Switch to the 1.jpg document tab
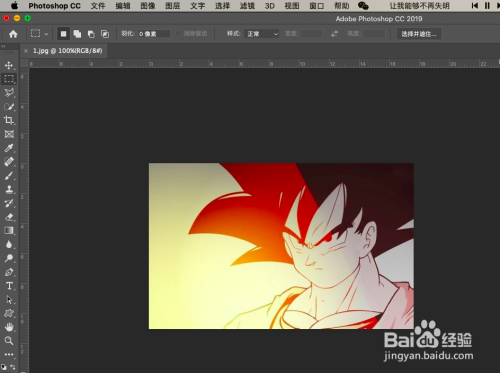The image size is (500, 373). (67, 51)
